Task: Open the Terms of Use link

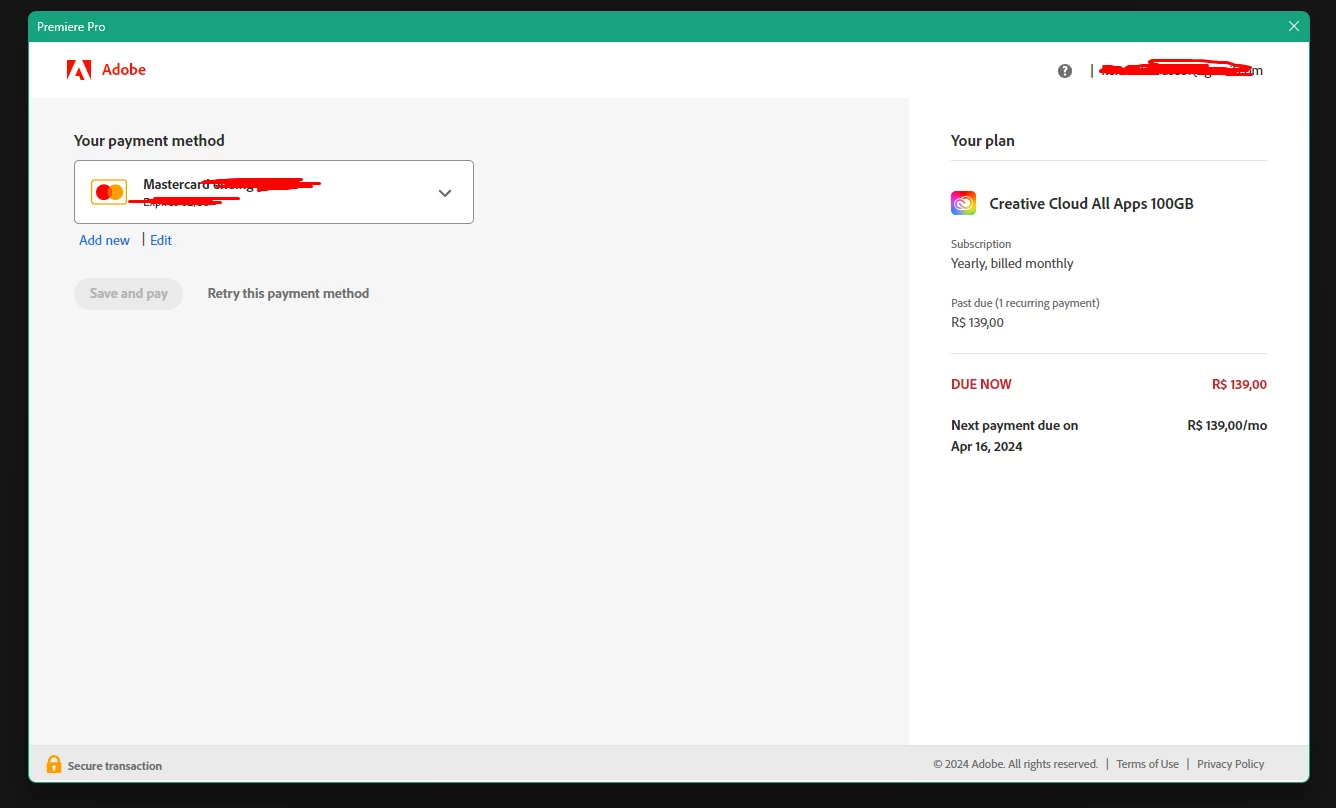Action: click(1147, 764)
